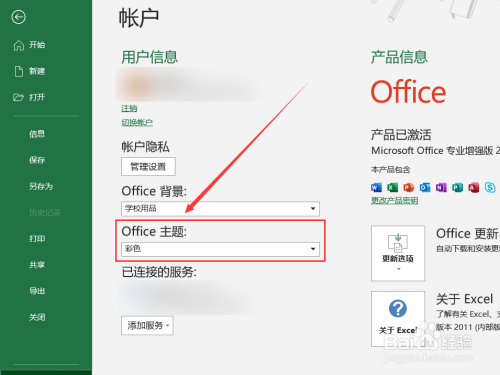Click the back arrow circle icon

pos(18,17)
